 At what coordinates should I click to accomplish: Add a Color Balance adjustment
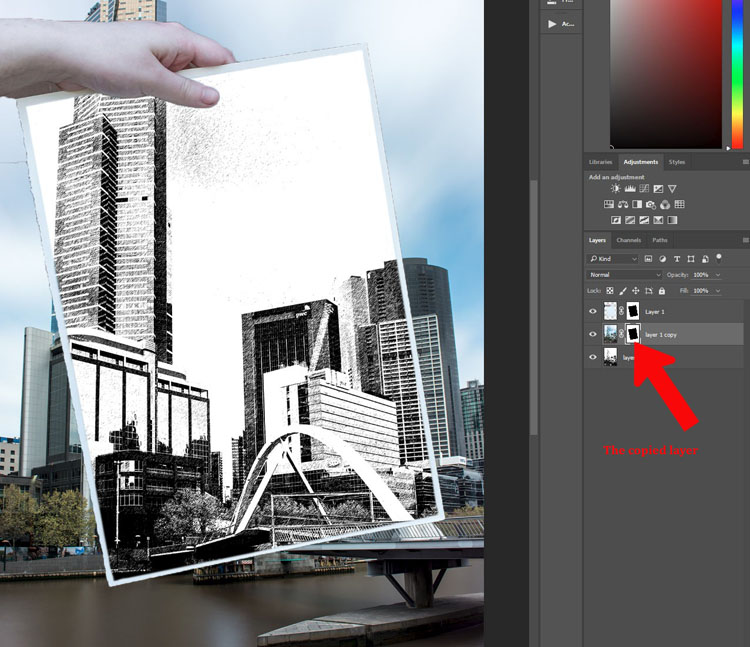tap(623, 204)
